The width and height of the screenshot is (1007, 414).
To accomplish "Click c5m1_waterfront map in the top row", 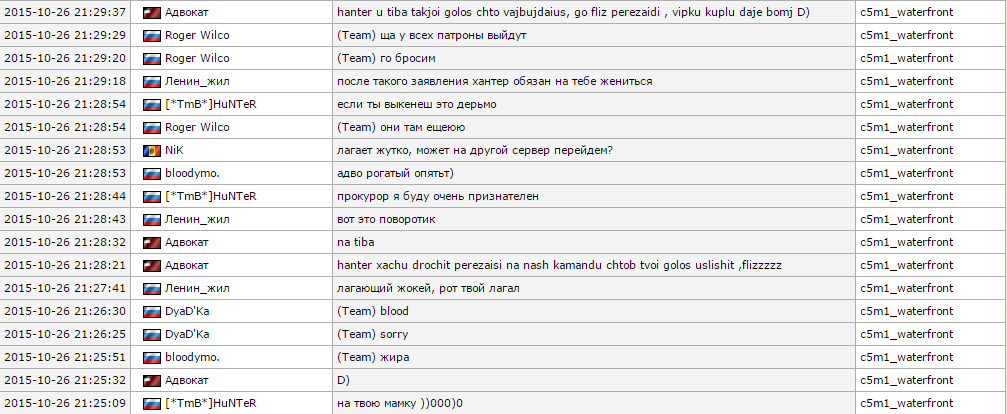I will tap(907, 12).
